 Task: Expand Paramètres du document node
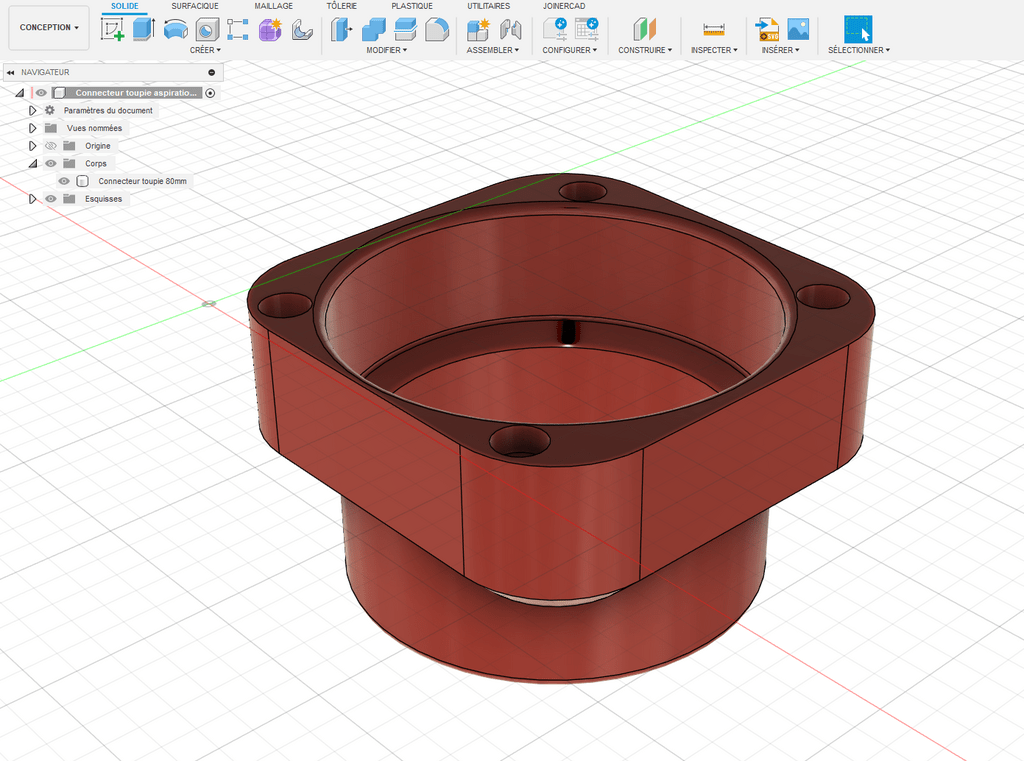32,110
